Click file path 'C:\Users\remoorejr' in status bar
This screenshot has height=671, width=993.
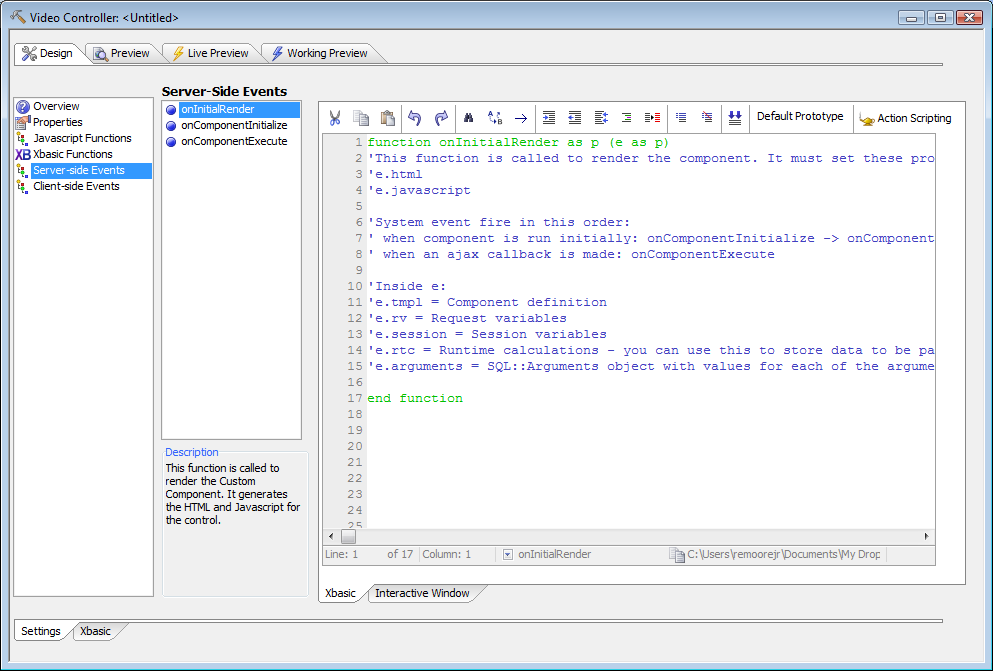(x=783, y=555)
